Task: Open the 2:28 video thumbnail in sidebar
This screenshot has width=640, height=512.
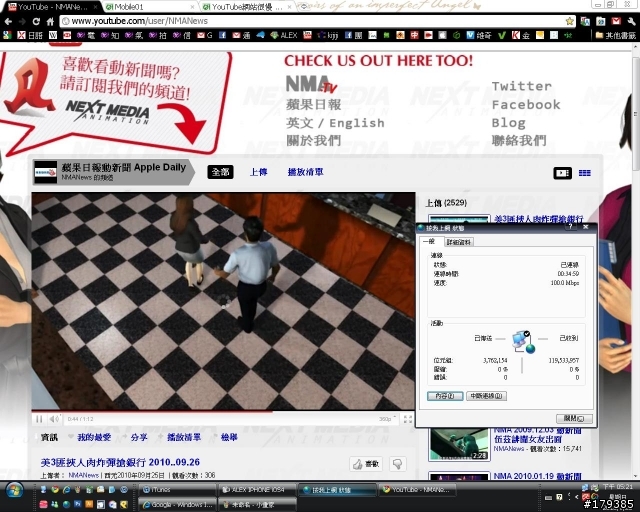Action: [459, 444]
